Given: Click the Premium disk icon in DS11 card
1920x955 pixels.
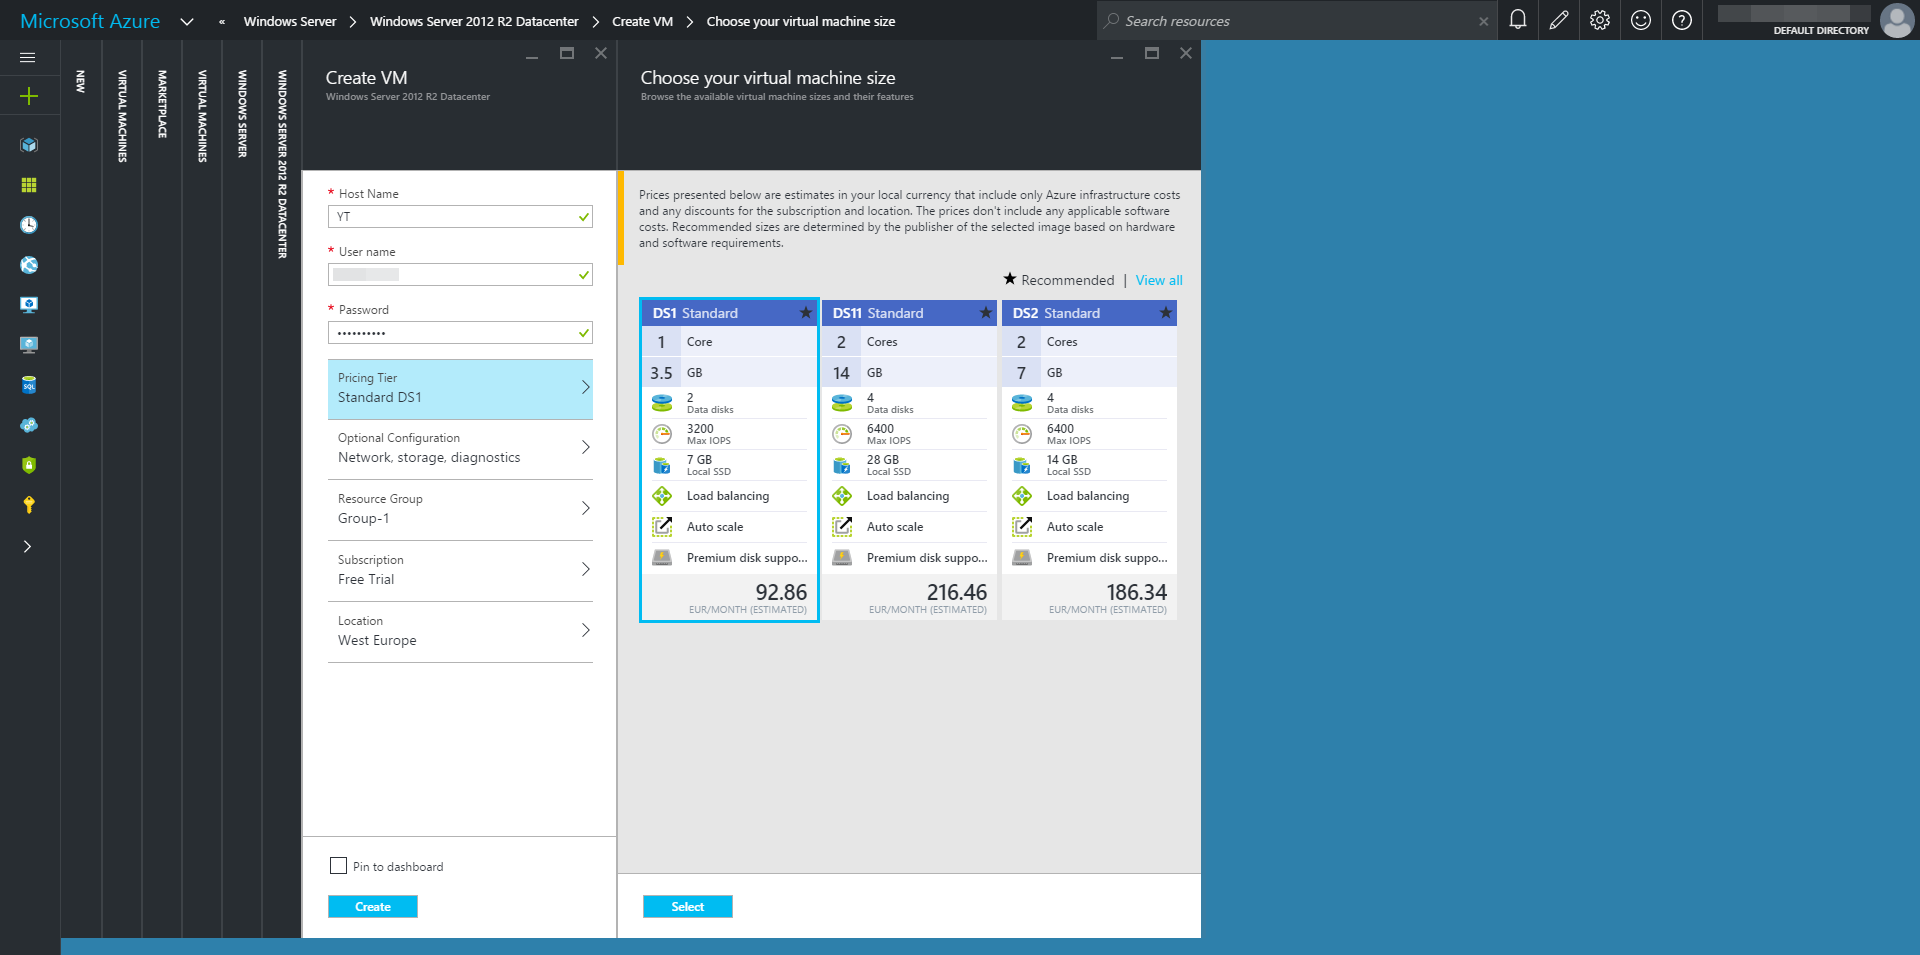Looking at the screenshot, I should pos(842,558).
